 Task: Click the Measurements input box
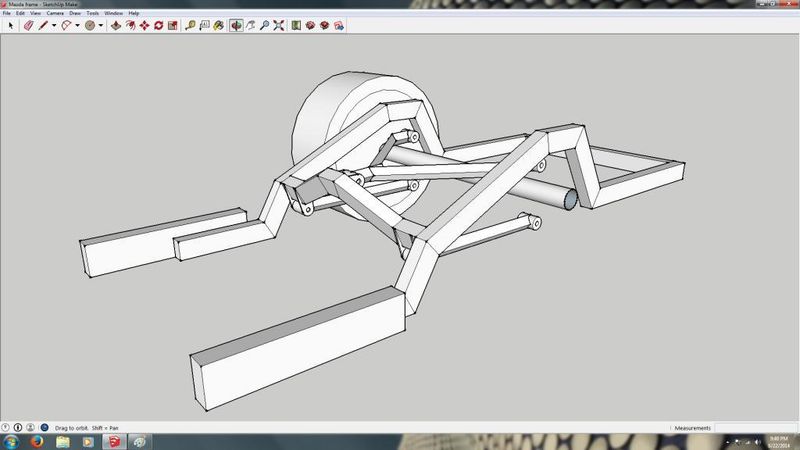(x=757, y=428)
